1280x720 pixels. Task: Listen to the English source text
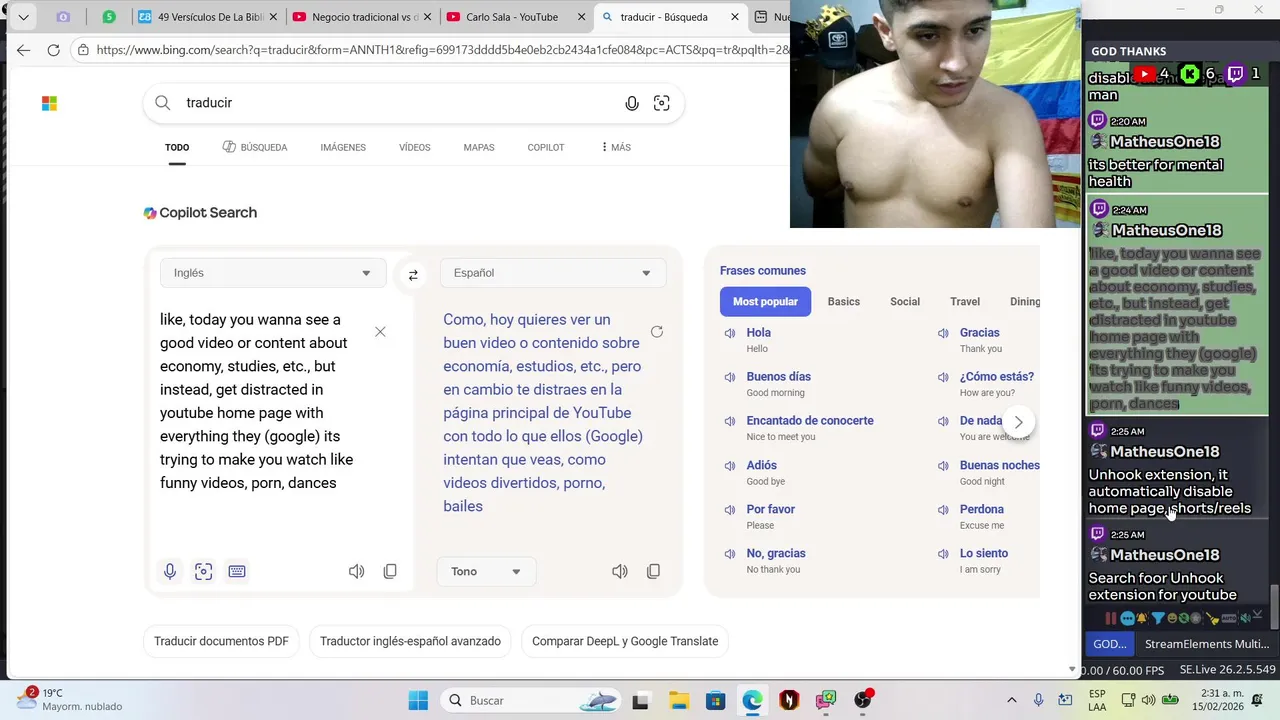point(356,571)
